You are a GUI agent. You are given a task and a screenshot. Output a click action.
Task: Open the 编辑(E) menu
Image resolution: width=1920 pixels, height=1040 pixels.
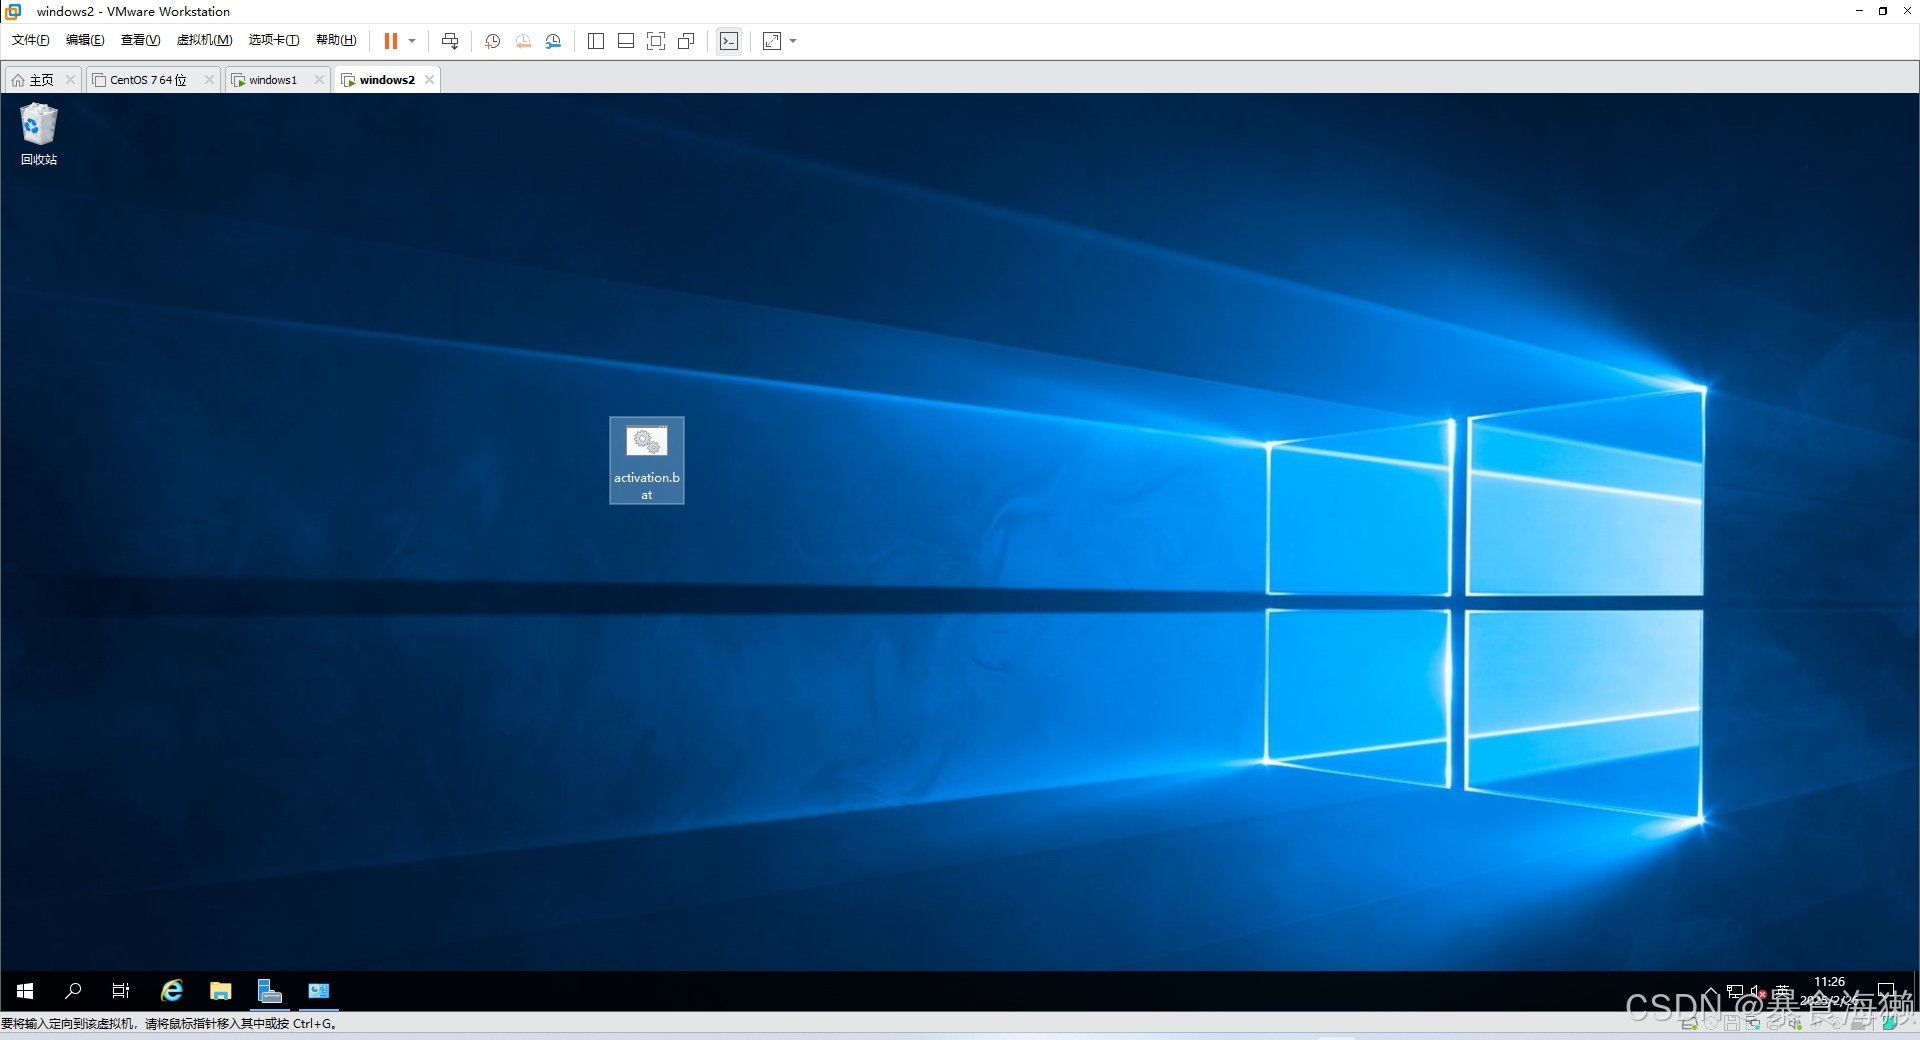85,40
